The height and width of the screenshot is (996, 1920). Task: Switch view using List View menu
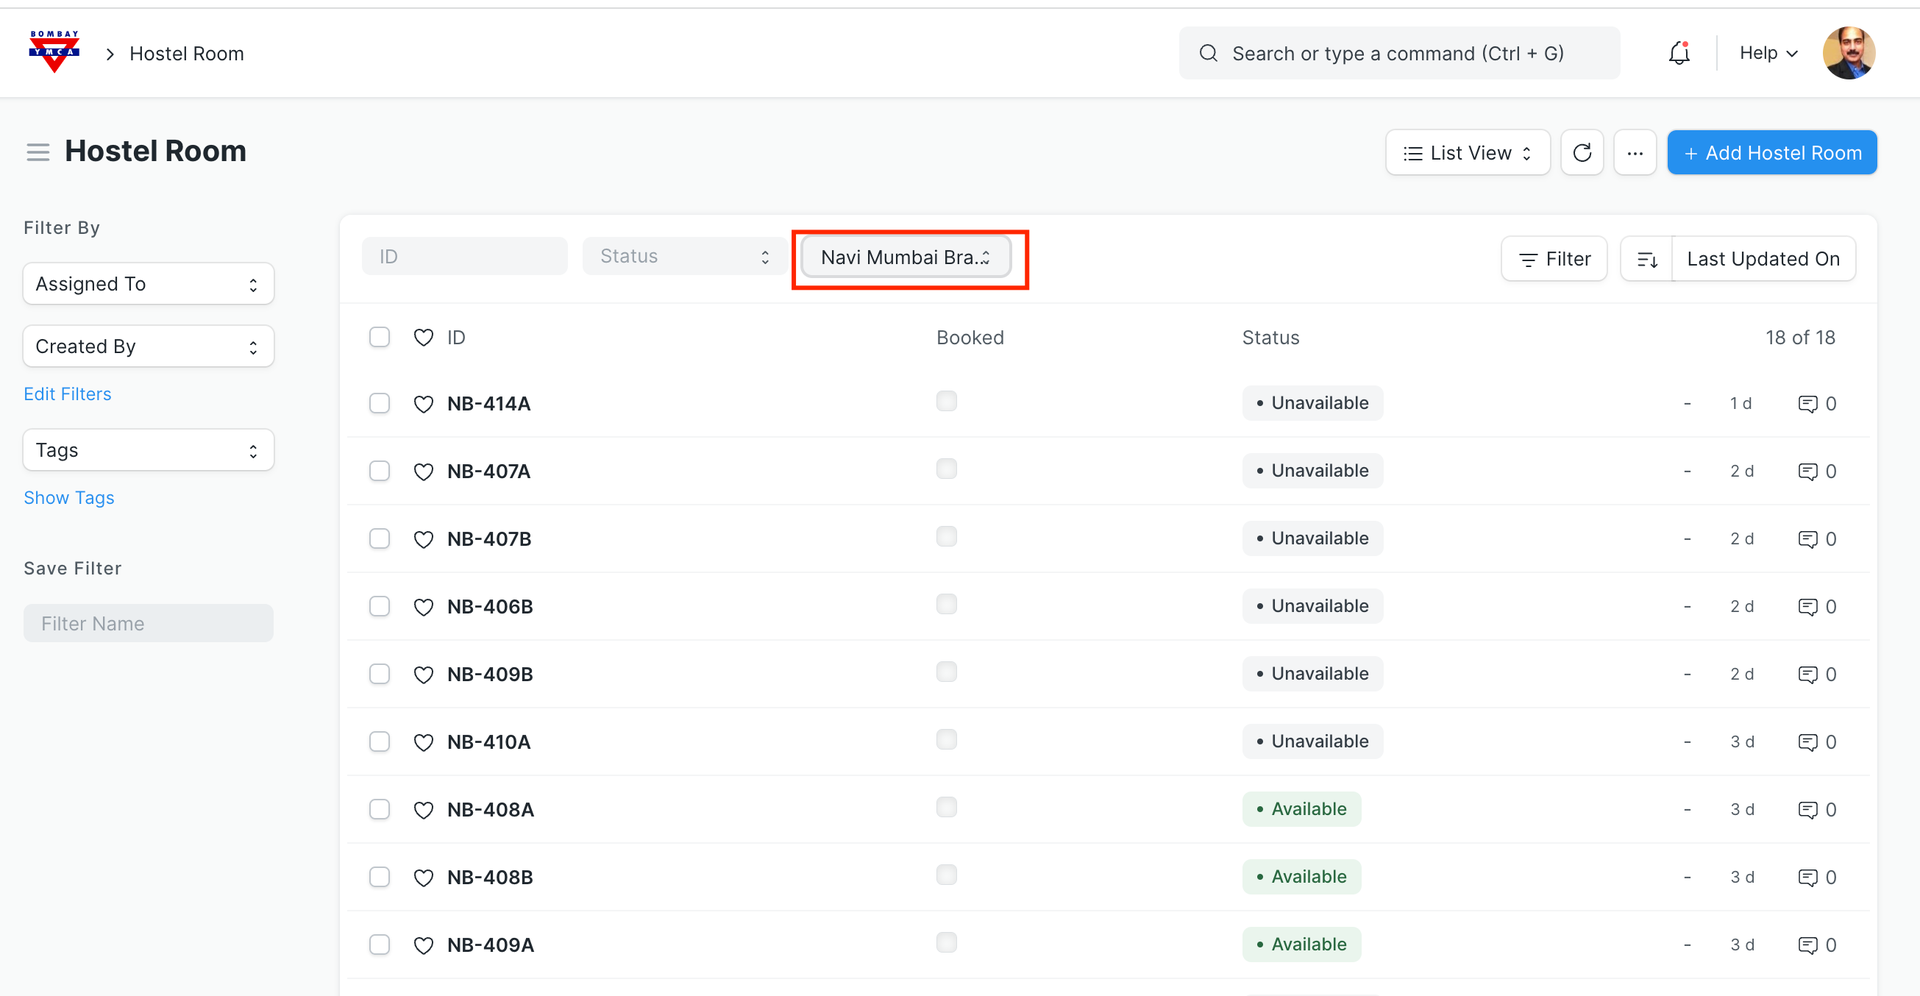(1467, 153)
